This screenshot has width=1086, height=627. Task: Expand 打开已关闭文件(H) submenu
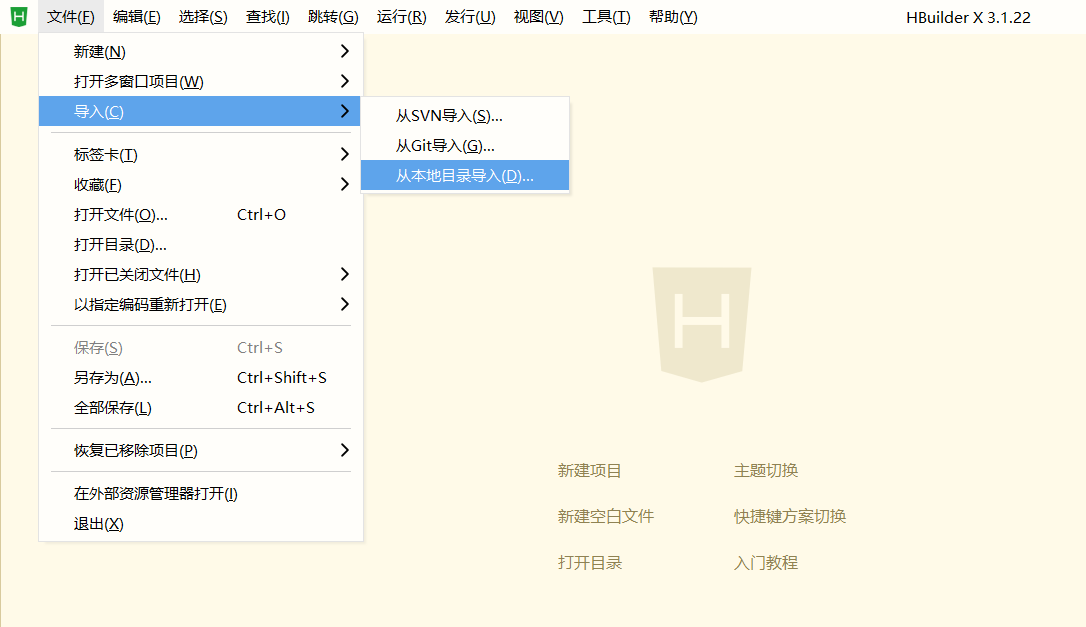coord(200,274)
